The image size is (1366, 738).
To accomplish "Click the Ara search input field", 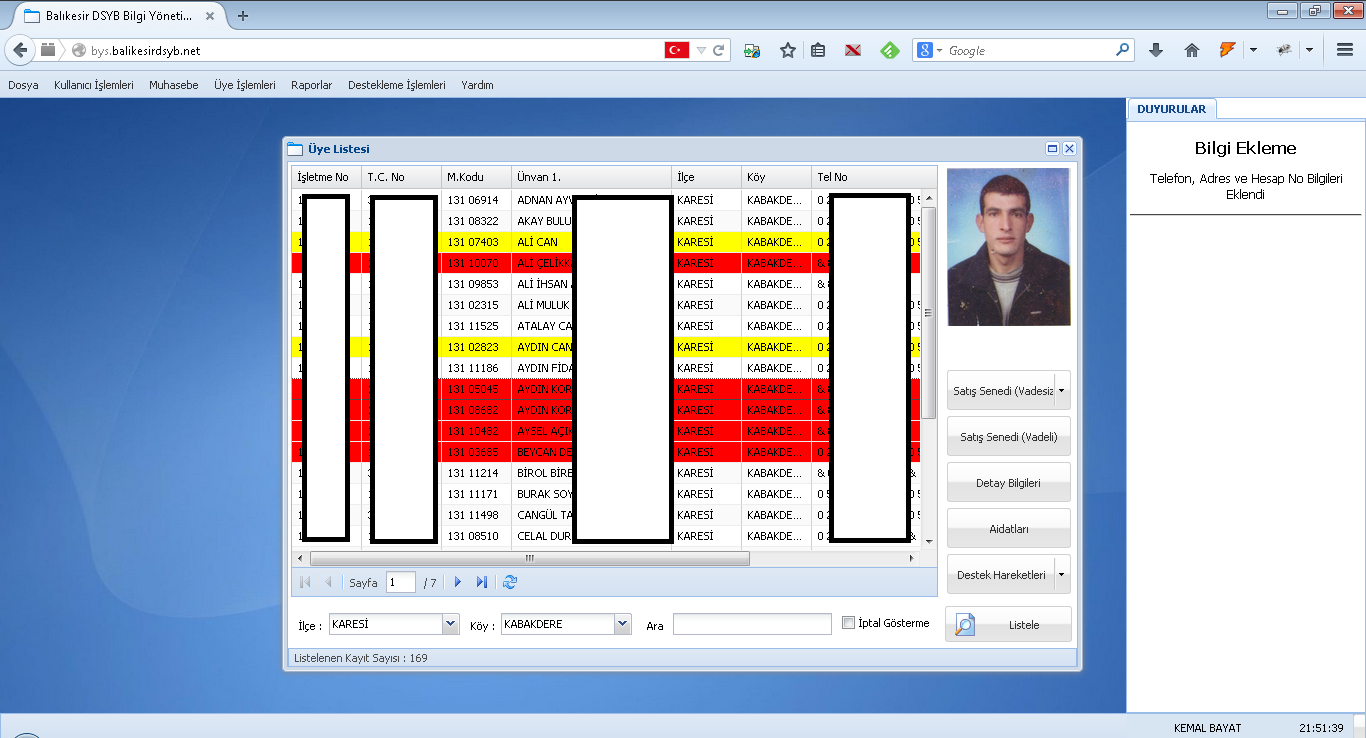I will click(752, 624).
